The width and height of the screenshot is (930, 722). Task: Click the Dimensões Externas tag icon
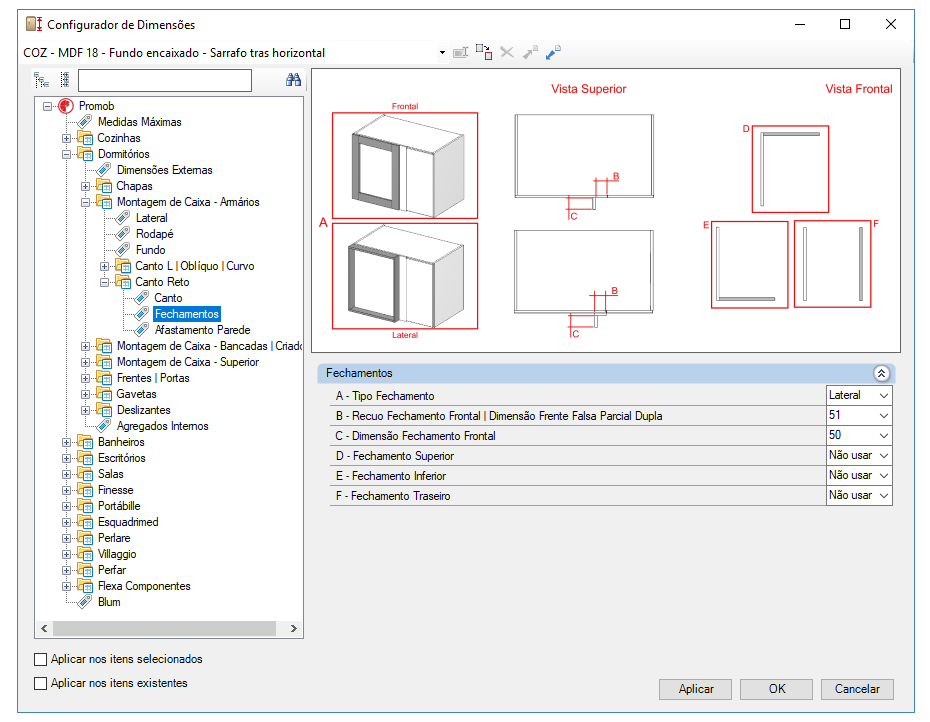pos(104,170)
